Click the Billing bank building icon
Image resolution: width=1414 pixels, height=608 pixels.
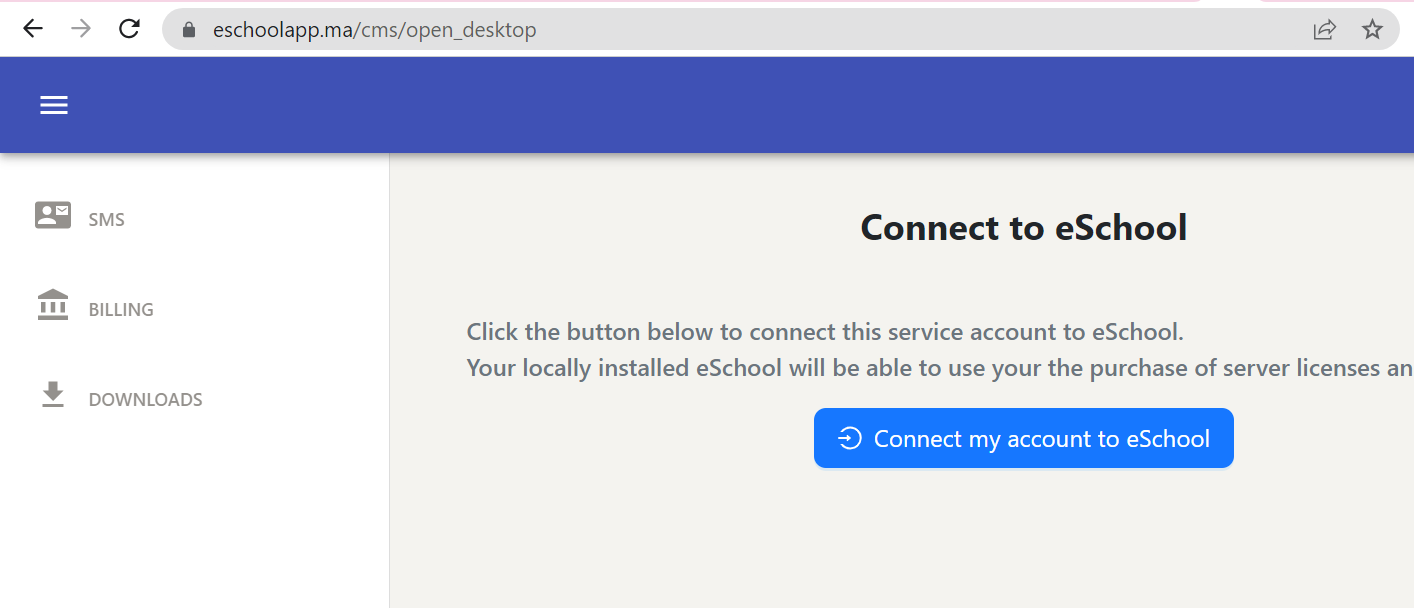click(x=53, y=305)
